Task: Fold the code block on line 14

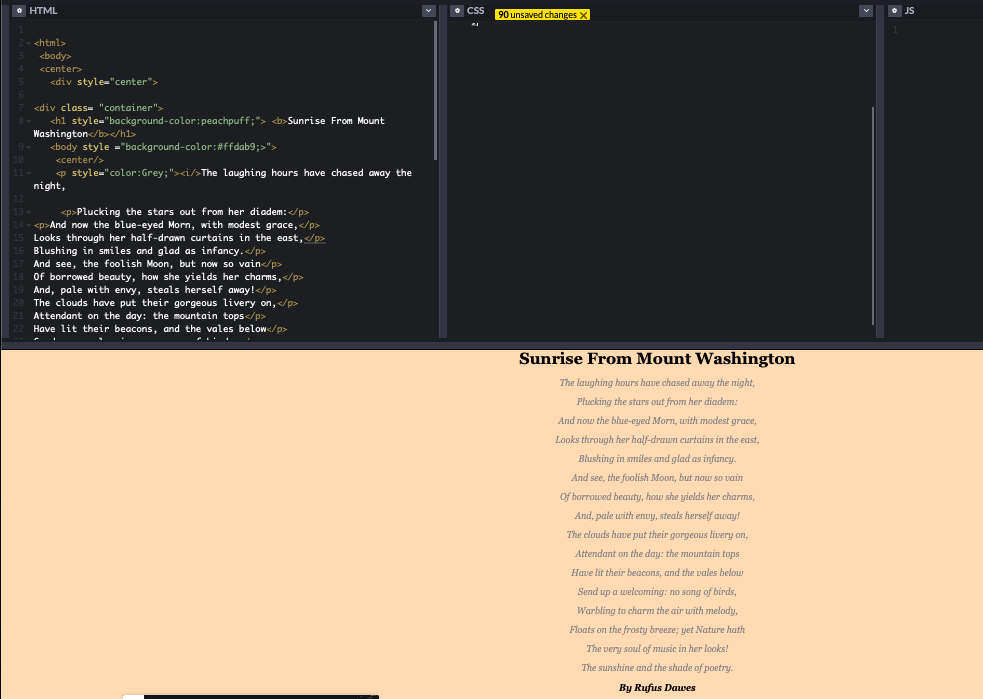Action: [28, 225]
